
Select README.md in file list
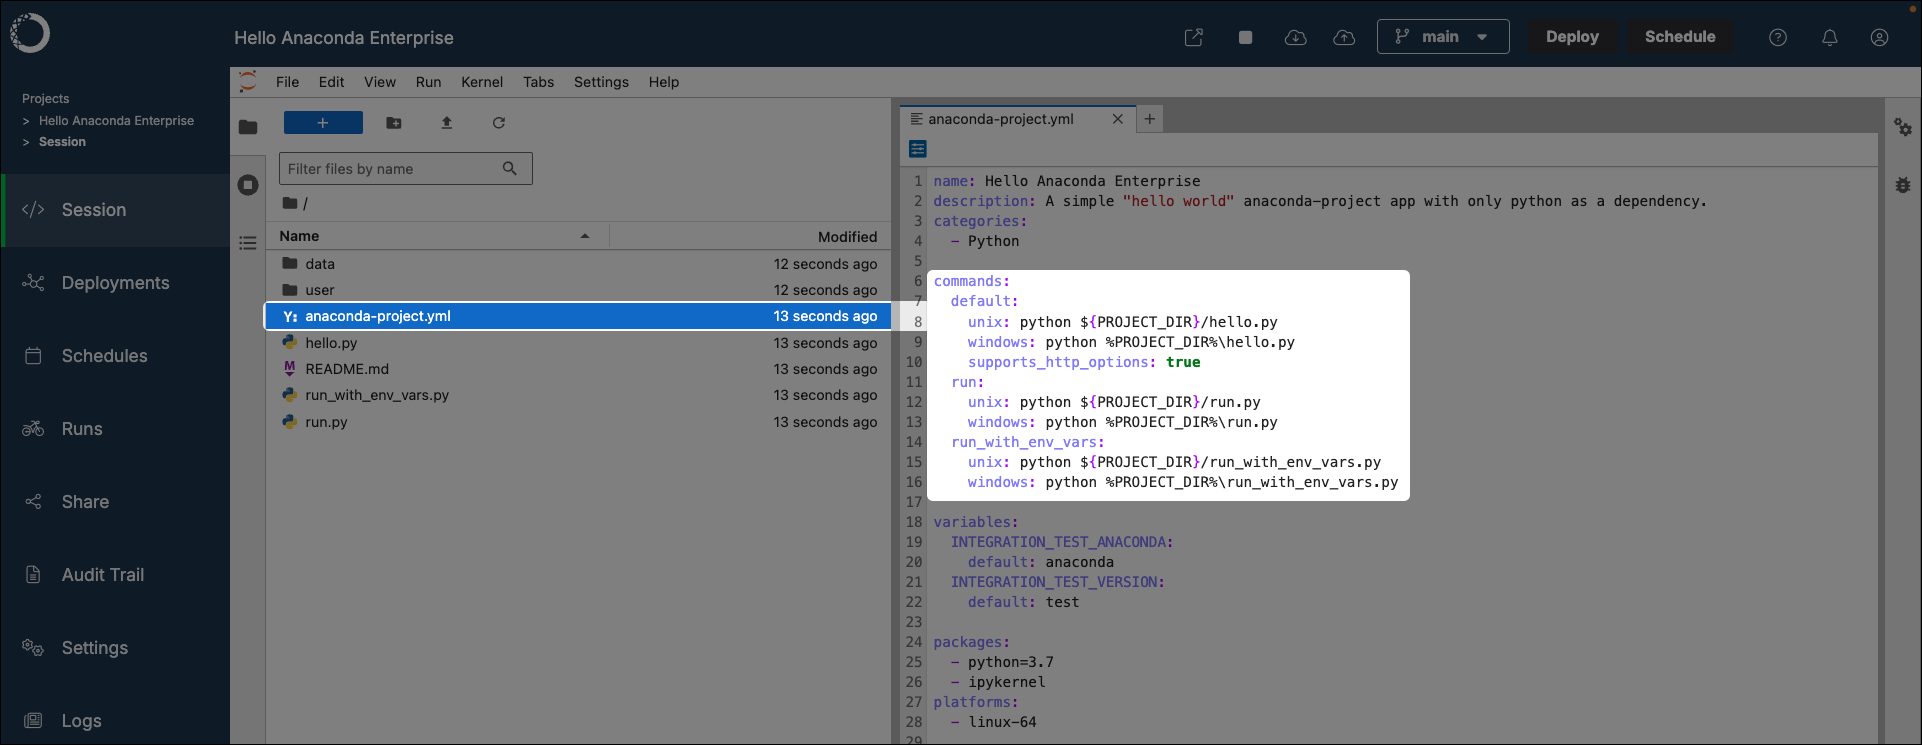[578, 369]
